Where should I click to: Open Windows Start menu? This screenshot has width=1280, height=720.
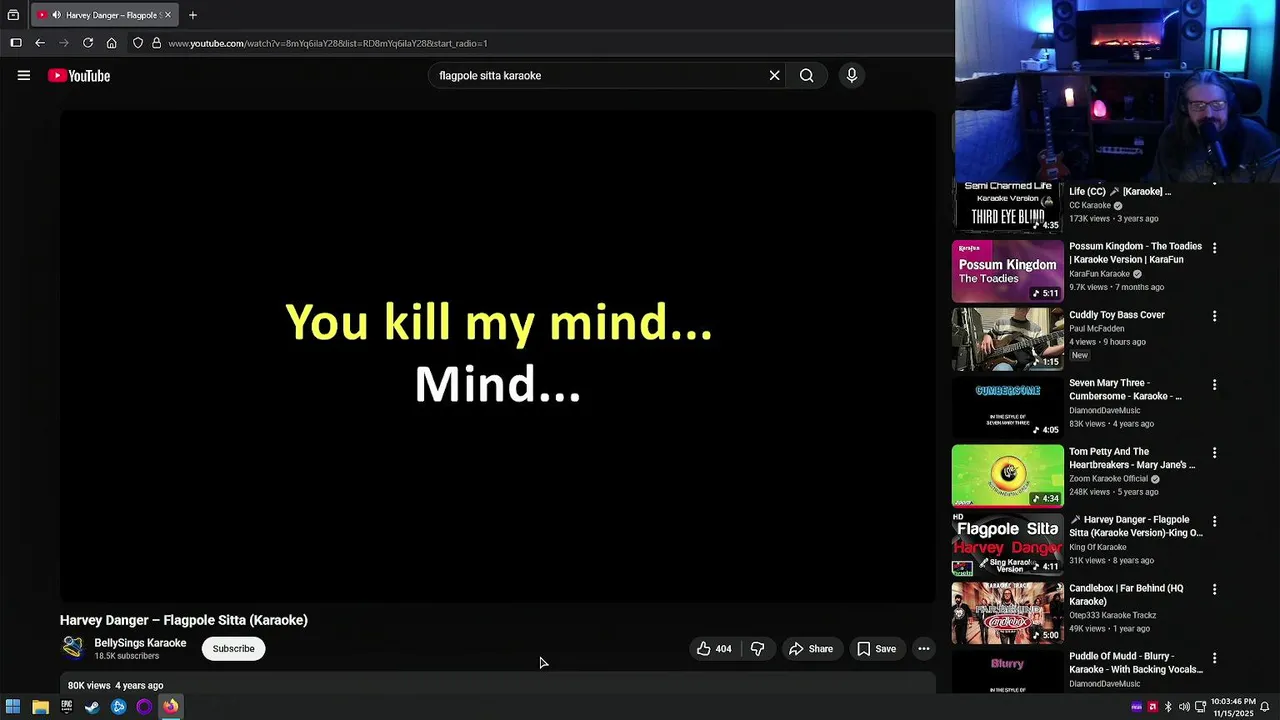pyautogui.click(x=13, y=707)
